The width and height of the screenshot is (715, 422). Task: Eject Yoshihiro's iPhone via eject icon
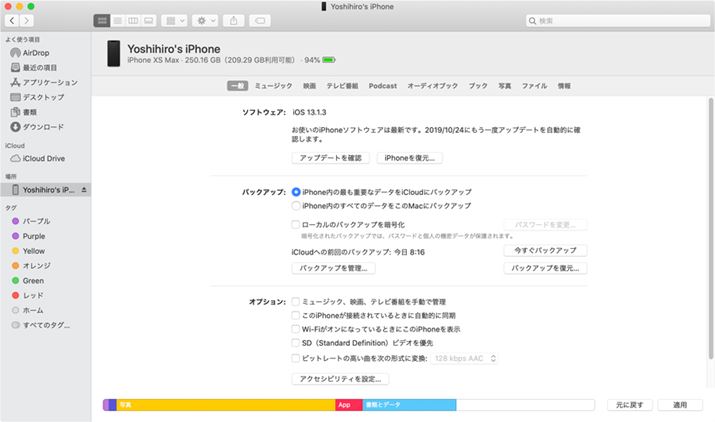pyautogui.click(x=84, y=190)
